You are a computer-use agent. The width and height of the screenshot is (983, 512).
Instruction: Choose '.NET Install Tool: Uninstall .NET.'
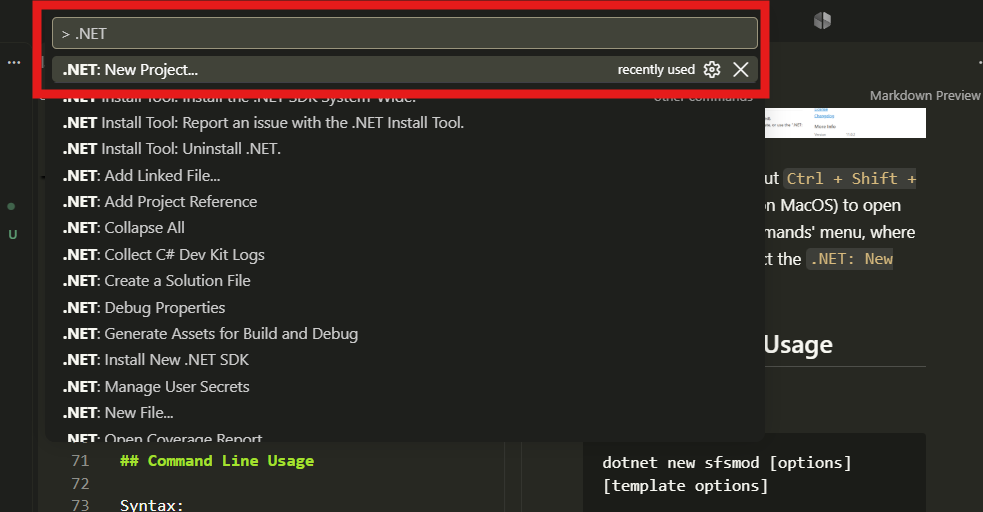point(404,149)
